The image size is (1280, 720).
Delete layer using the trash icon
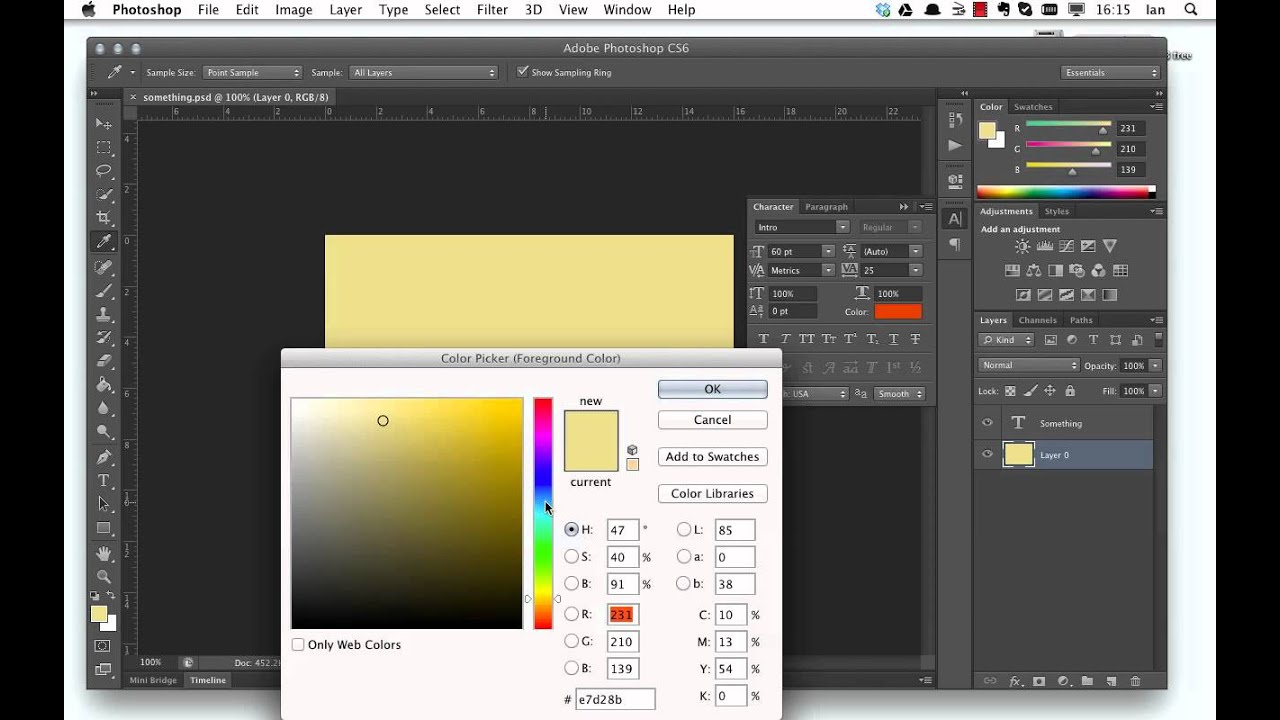pos(1135,681)
